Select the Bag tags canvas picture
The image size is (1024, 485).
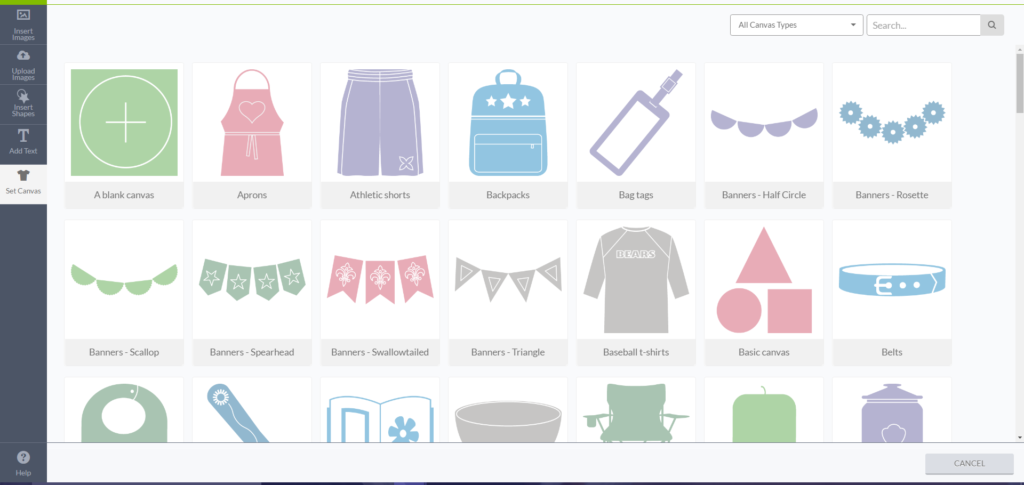click(x=635, y=123)
